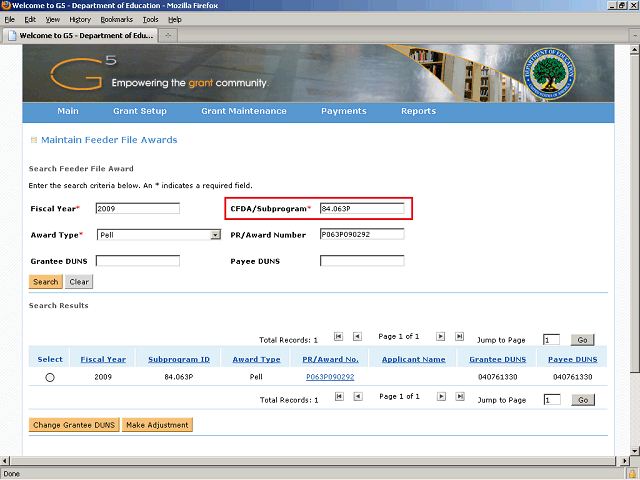Viewport: 640px width, 480px height.
Task: Sort by Grantee DUNS column
Action: coord(498,360)
